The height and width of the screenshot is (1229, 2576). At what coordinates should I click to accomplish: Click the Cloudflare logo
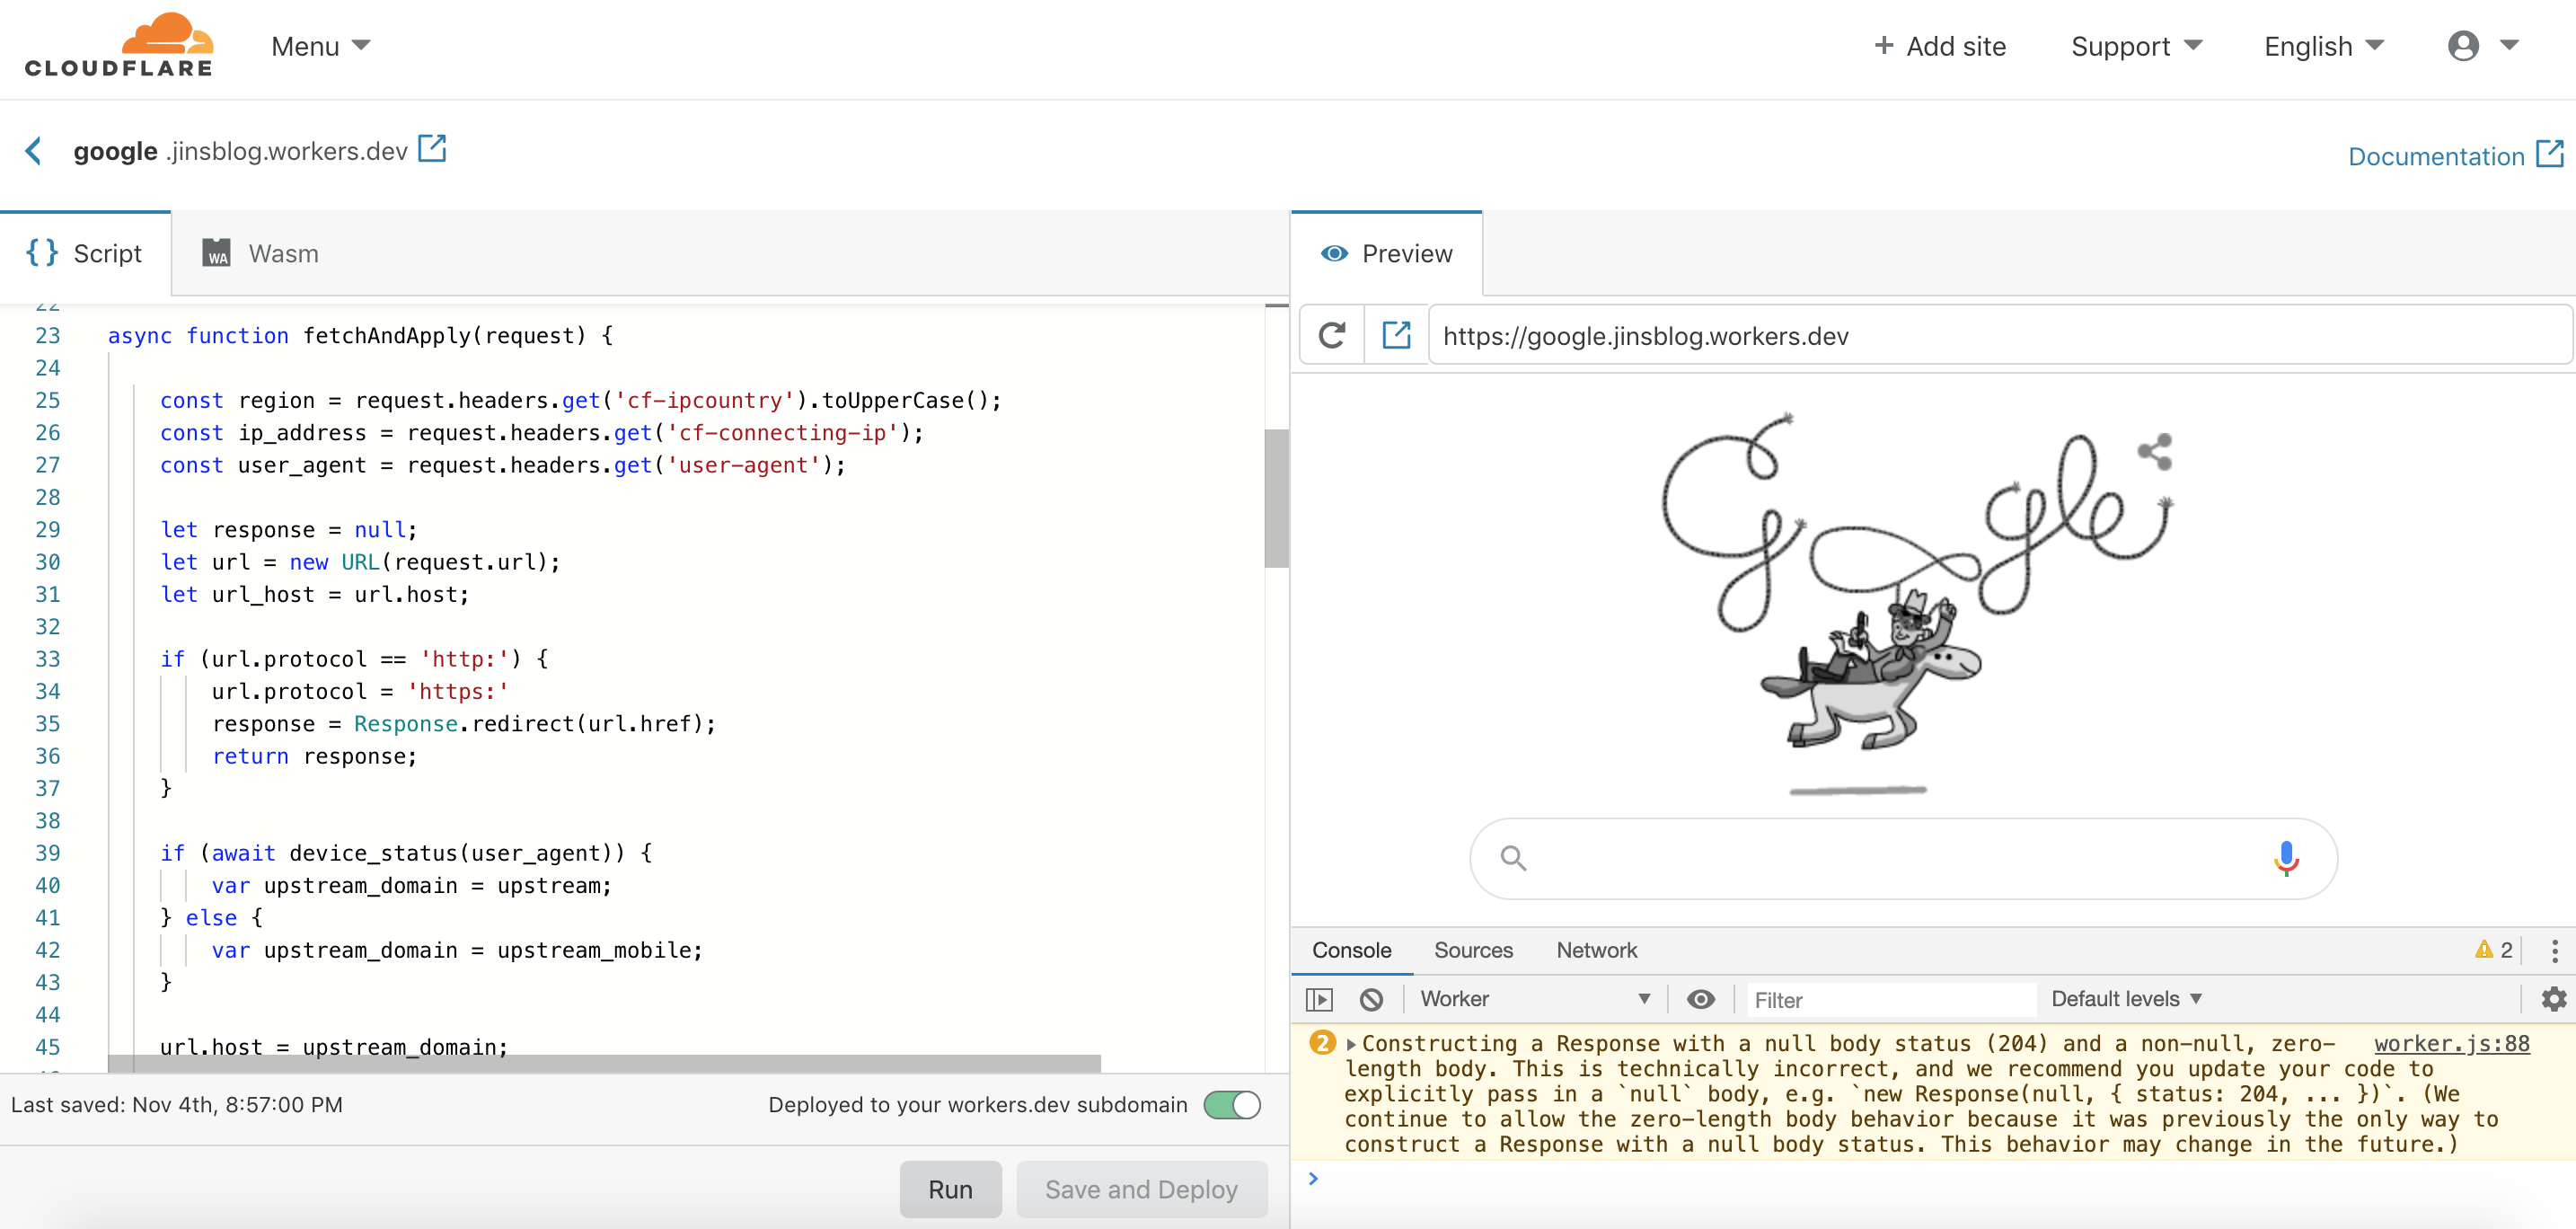pyautogui.click(x=118, y=45)
